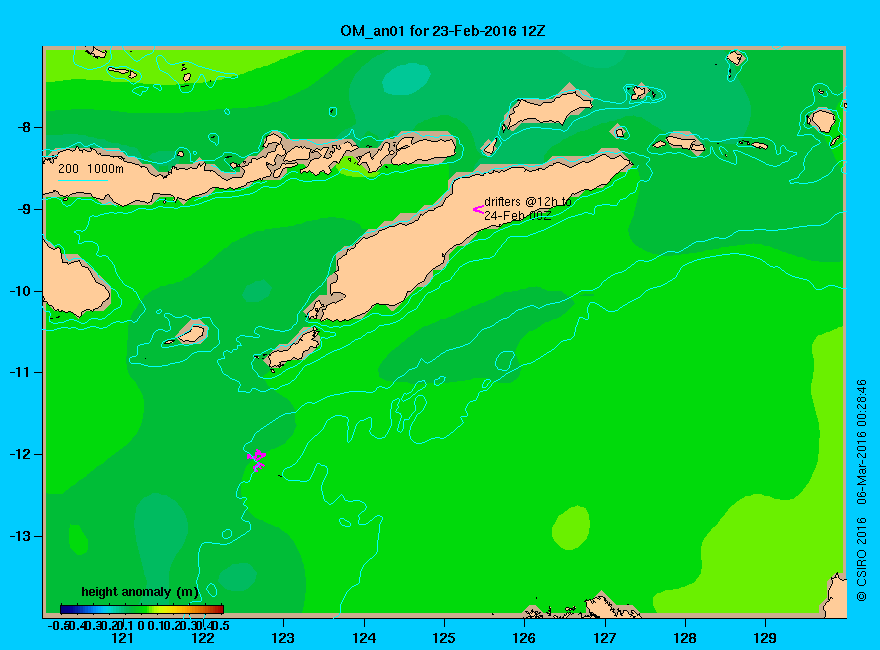Click the "-11" latitude axis label
880x650 pixels.
pos(21,372)
